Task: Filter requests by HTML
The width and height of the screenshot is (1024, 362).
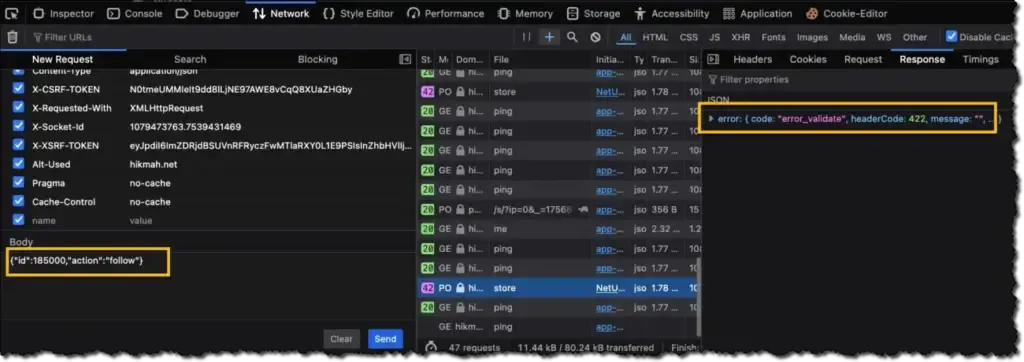Action: point(655,37)
